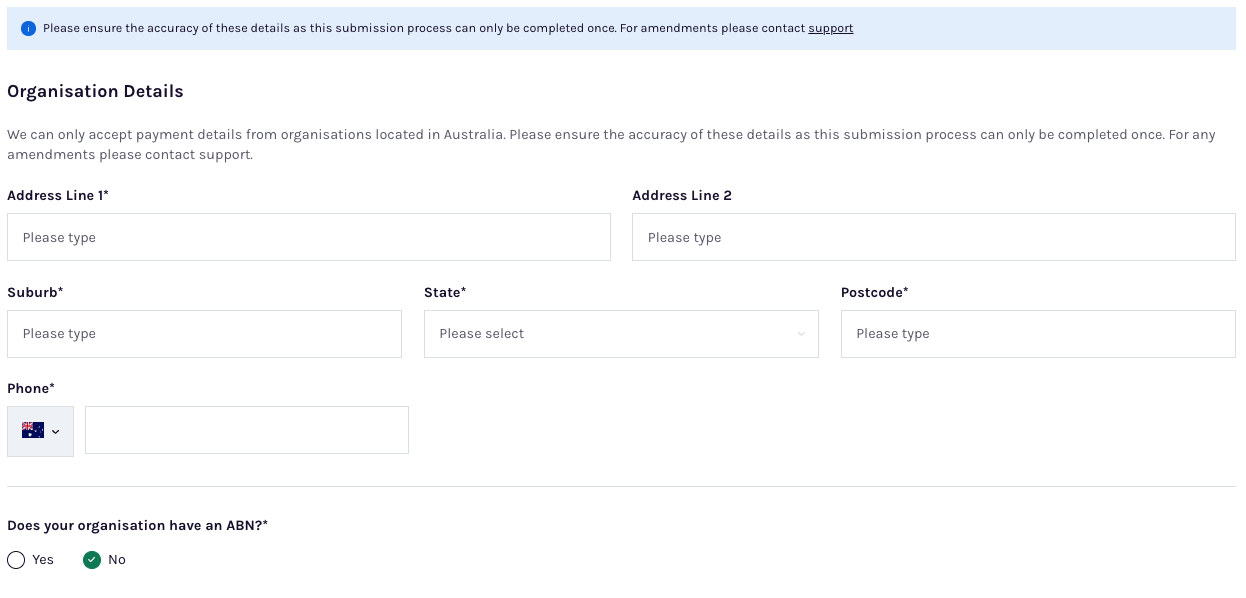This screenshot has height=598, width=1246.
Task: Click the State dropdown arrow icon
Action: (x=801, y=334)
